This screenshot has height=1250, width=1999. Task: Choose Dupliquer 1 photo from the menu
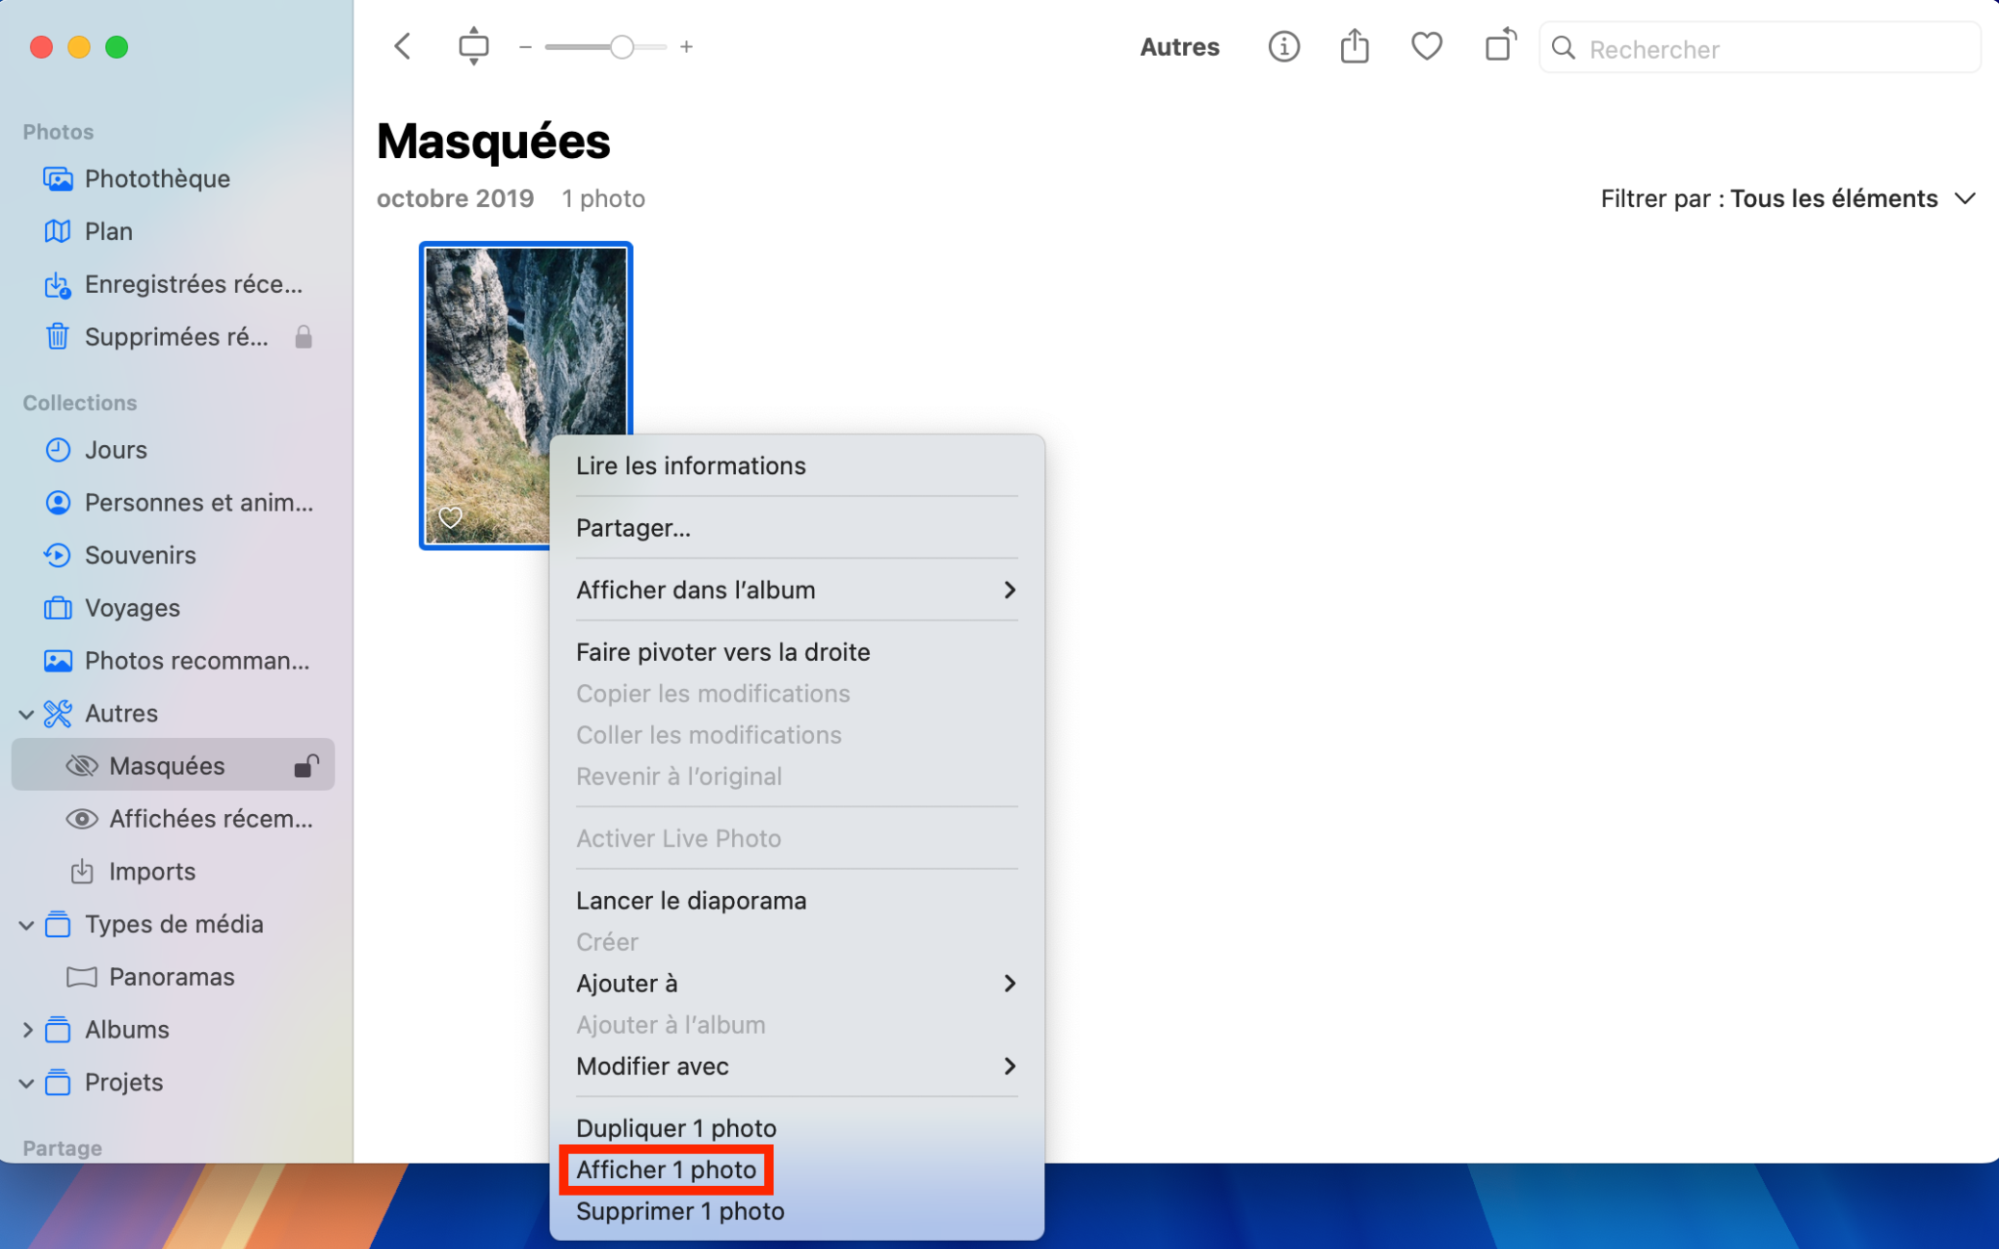tap(675, 1127)
